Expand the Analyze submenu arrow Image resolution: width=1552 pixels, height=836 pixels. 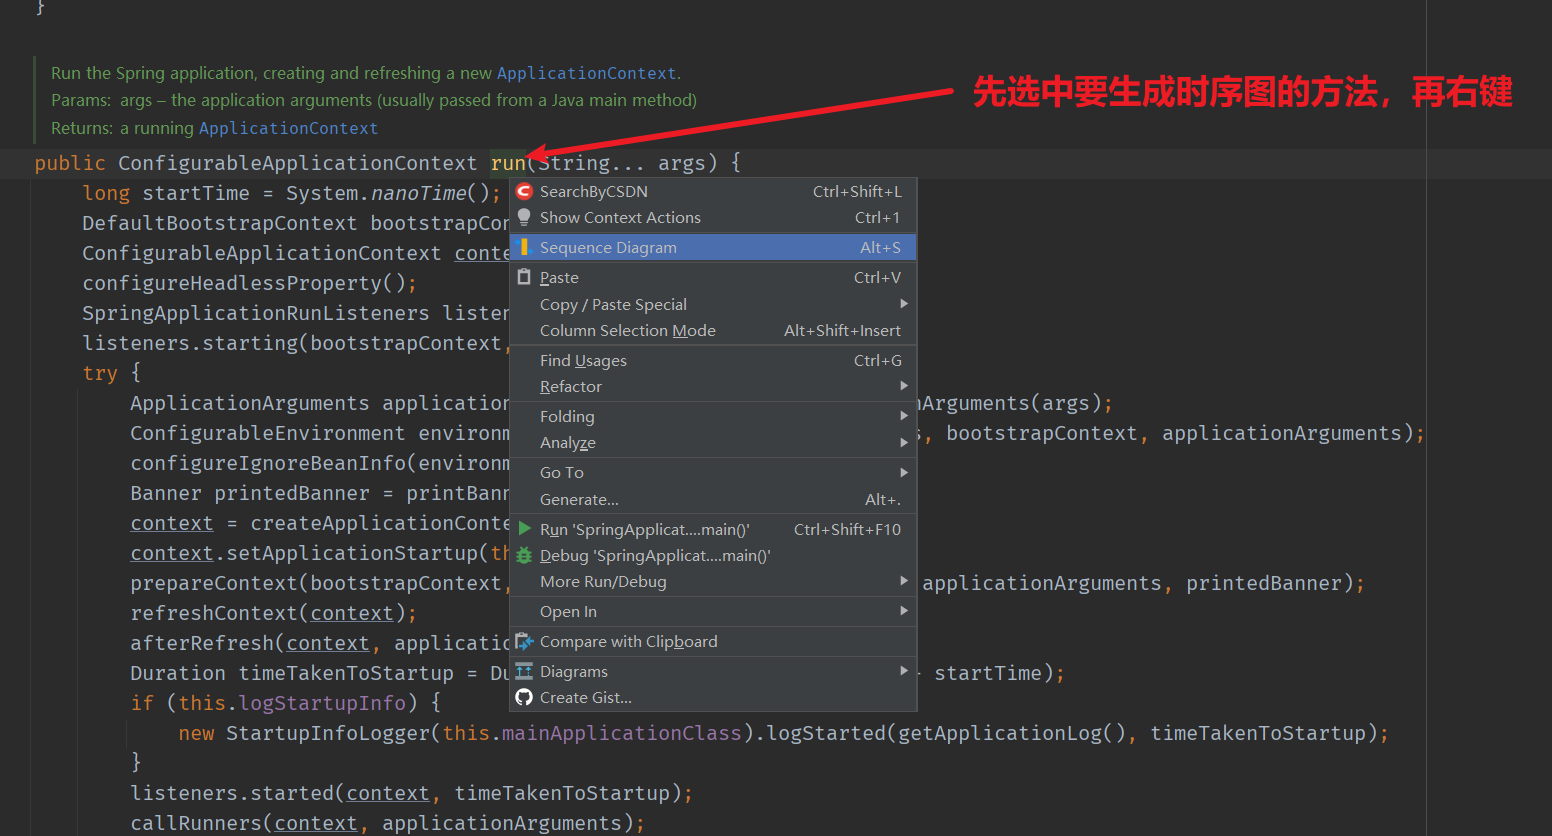(904, 441)
